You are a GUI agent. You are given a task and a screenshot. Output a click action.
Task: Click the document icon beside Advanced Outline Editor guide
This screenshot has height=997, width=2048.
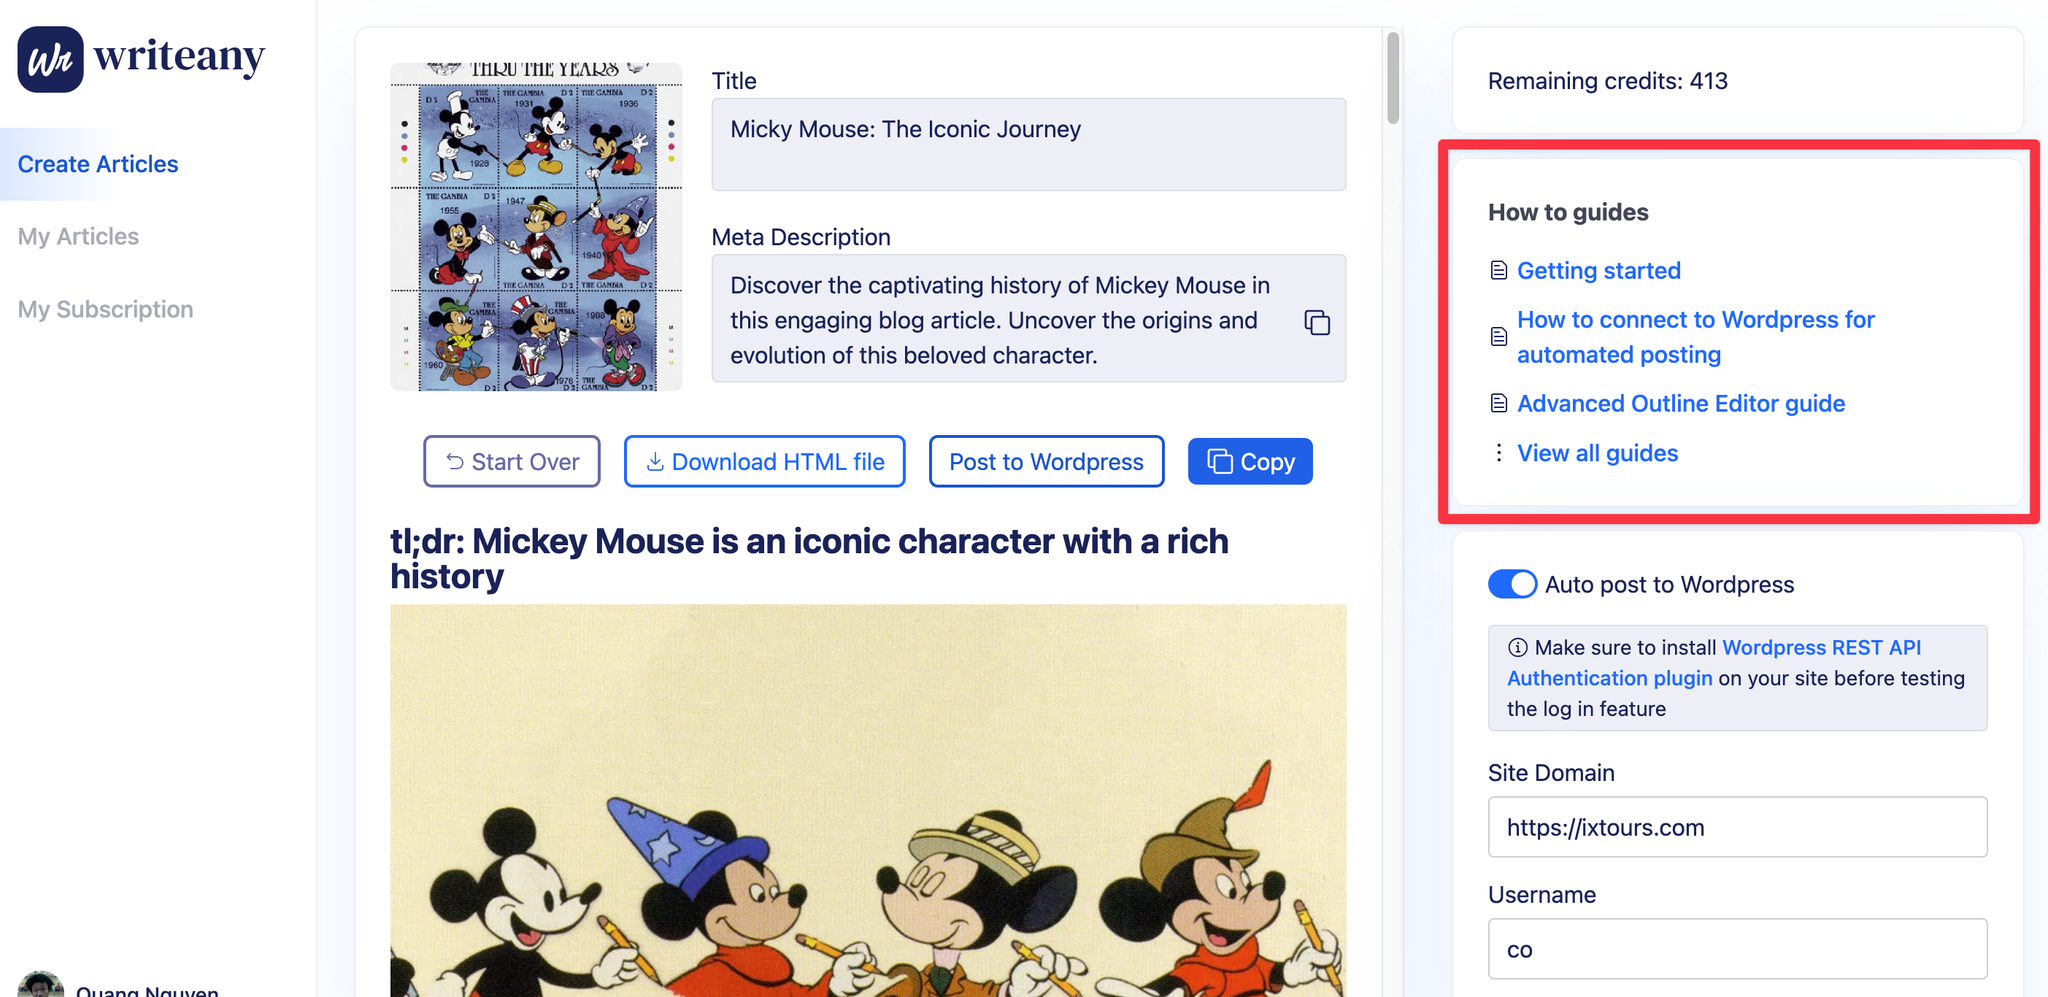pos(1498,403)
